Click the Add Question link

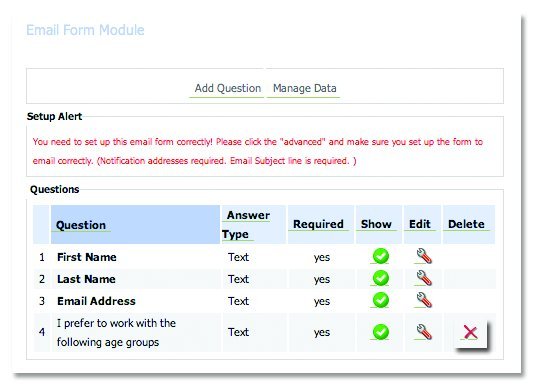(x=227, y=88)
